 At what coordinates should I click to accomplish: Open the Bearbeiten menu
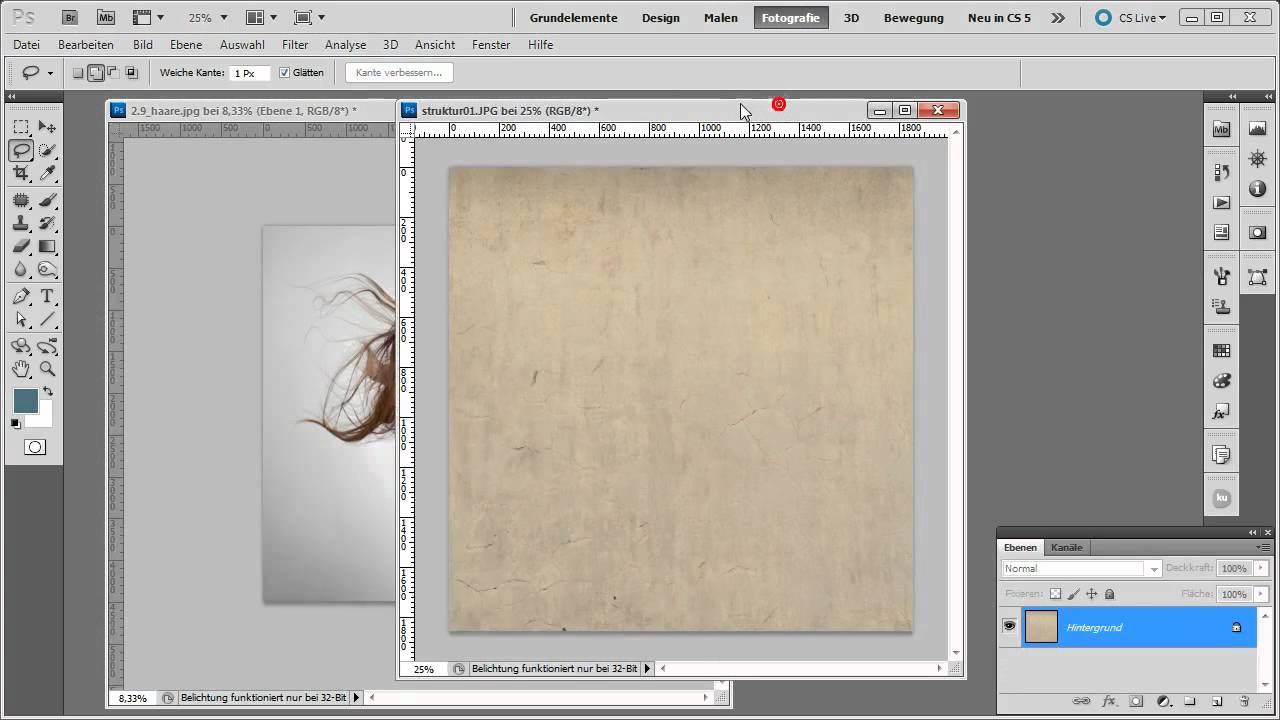pos(86,45)
